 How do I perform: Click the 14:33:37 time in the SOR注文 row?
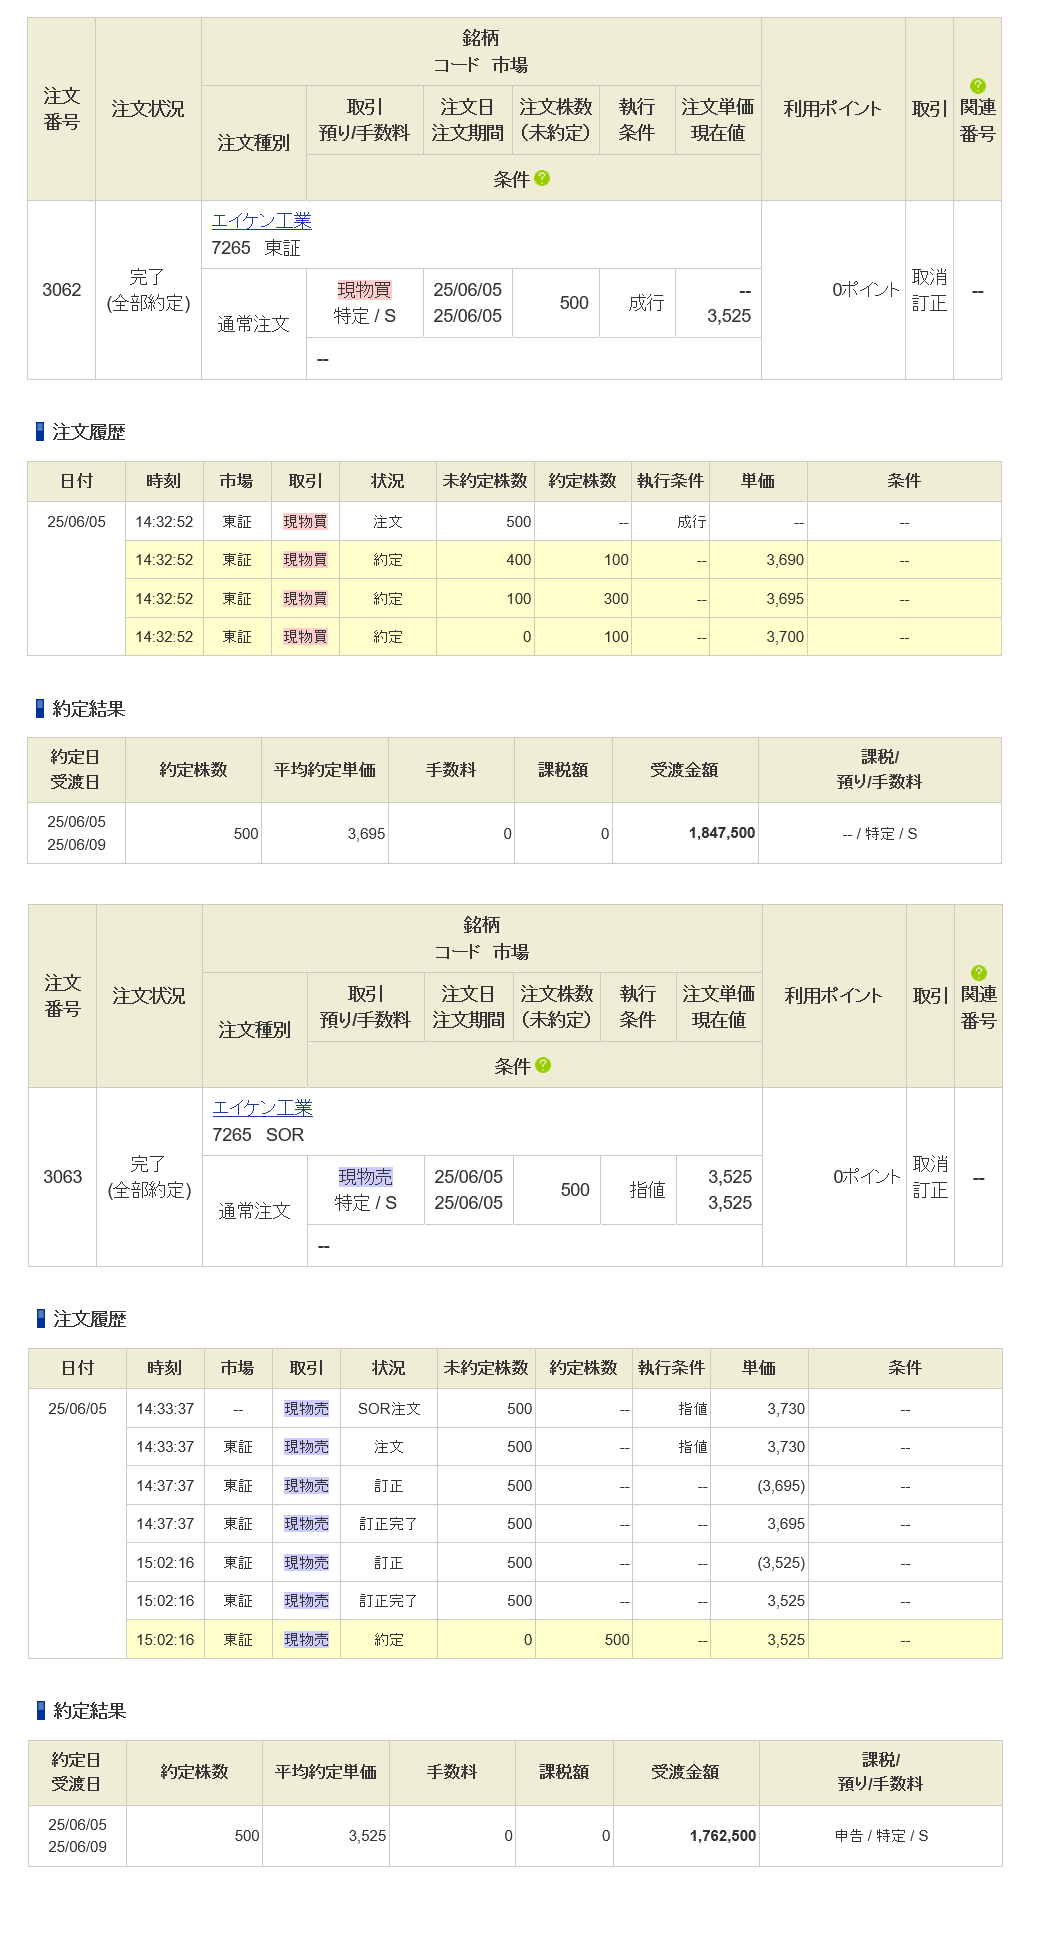click(165, 1409)
